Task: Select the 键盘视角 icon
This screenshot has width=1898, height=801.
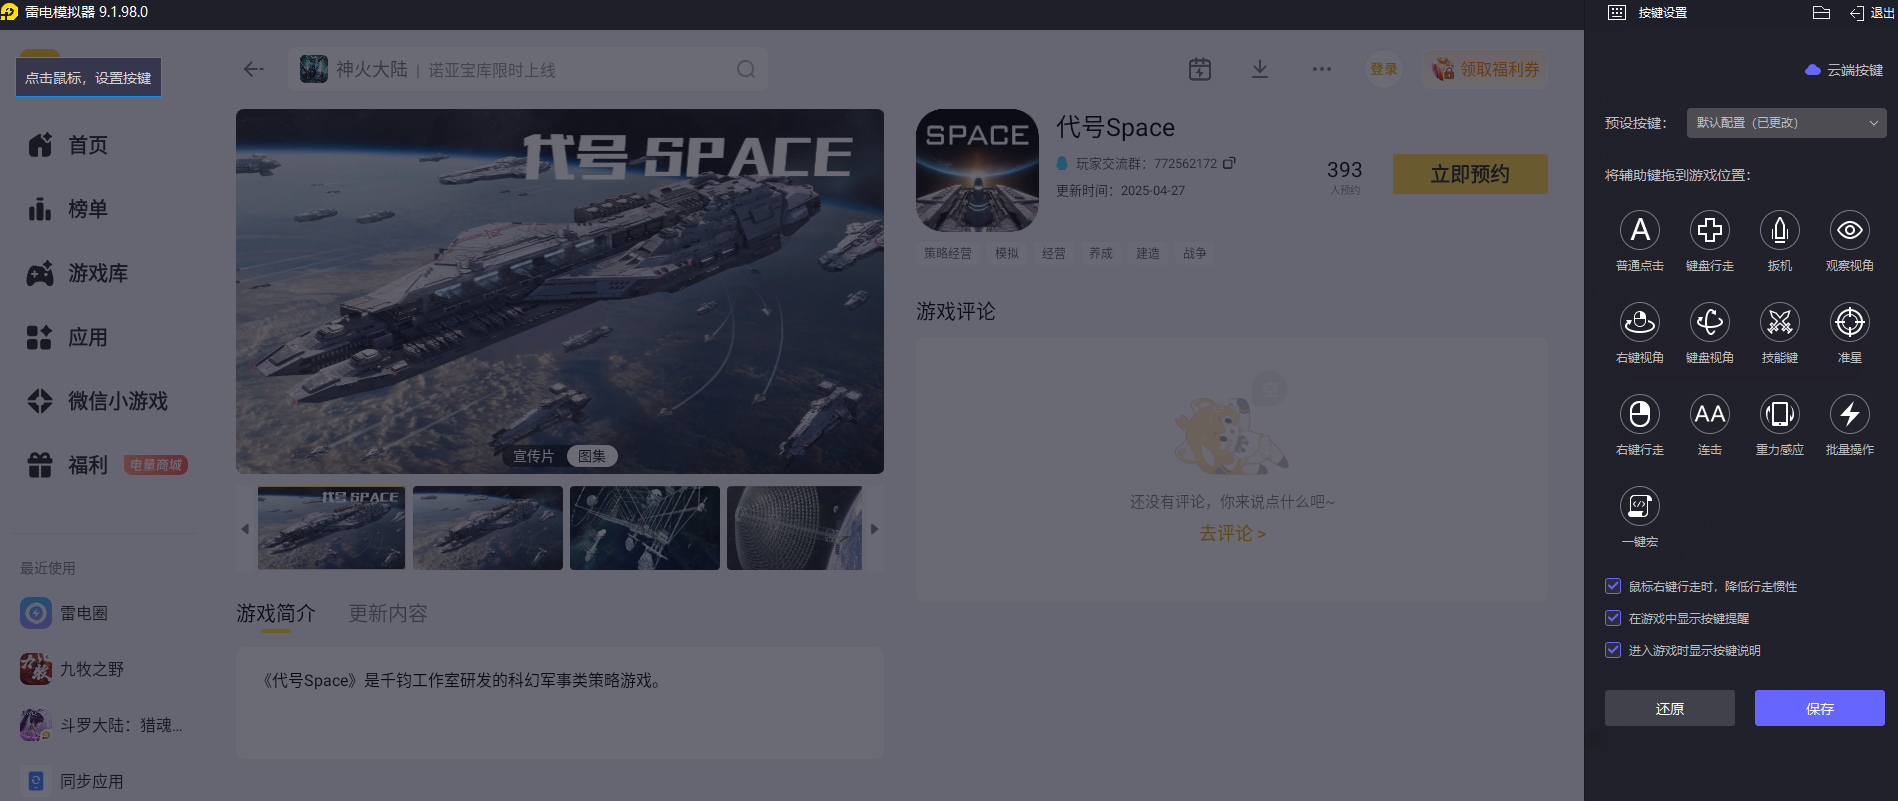Action: tap(1709, 322)
